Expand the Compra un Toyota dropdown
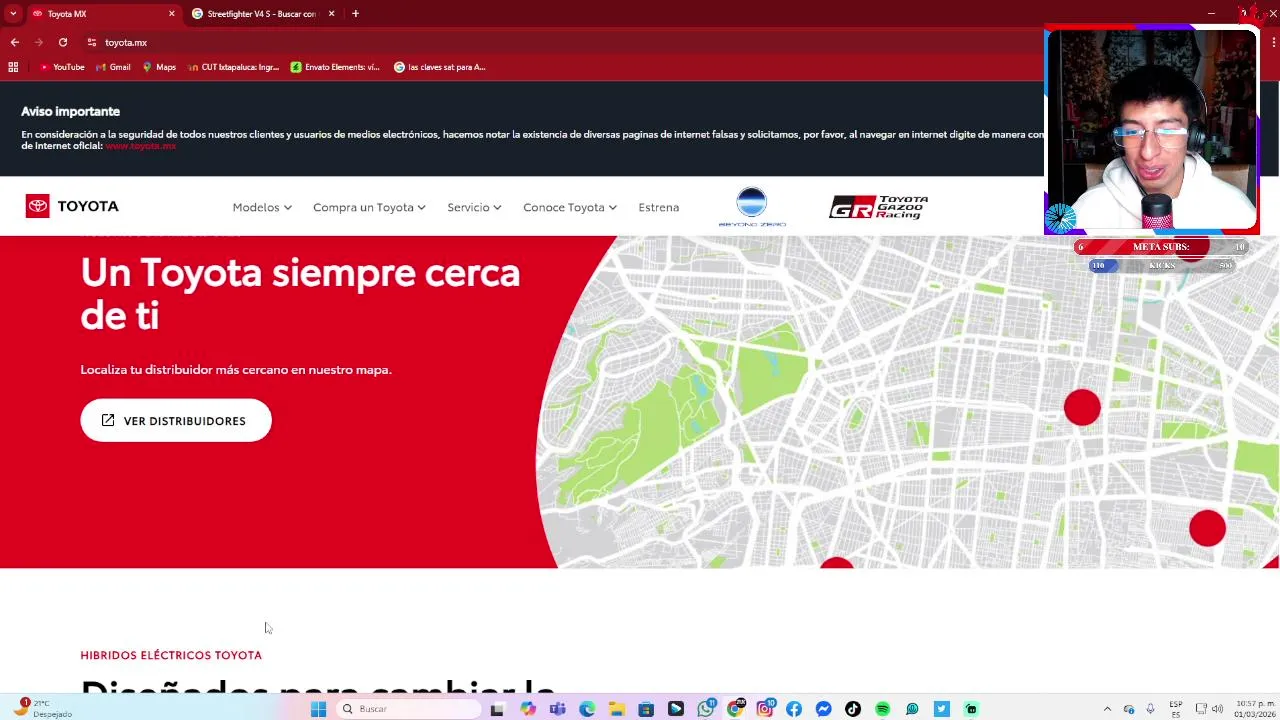This screenshot has height=720, width=1280. coord(369,207)
